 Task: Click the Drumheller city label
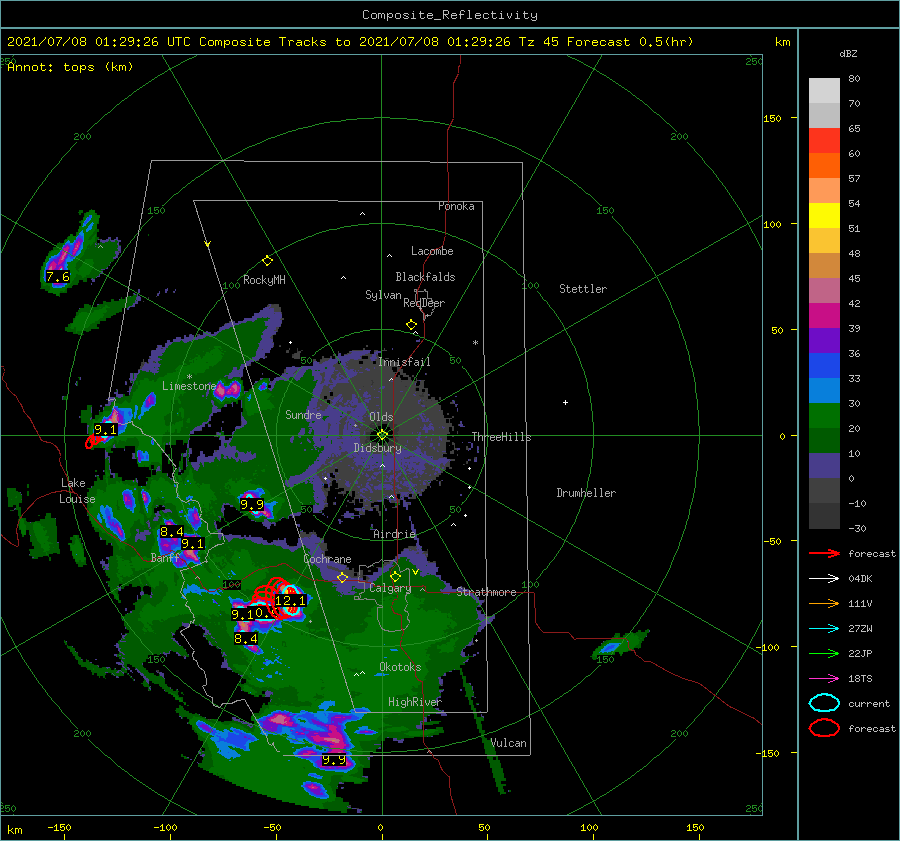tap(586, 493)
